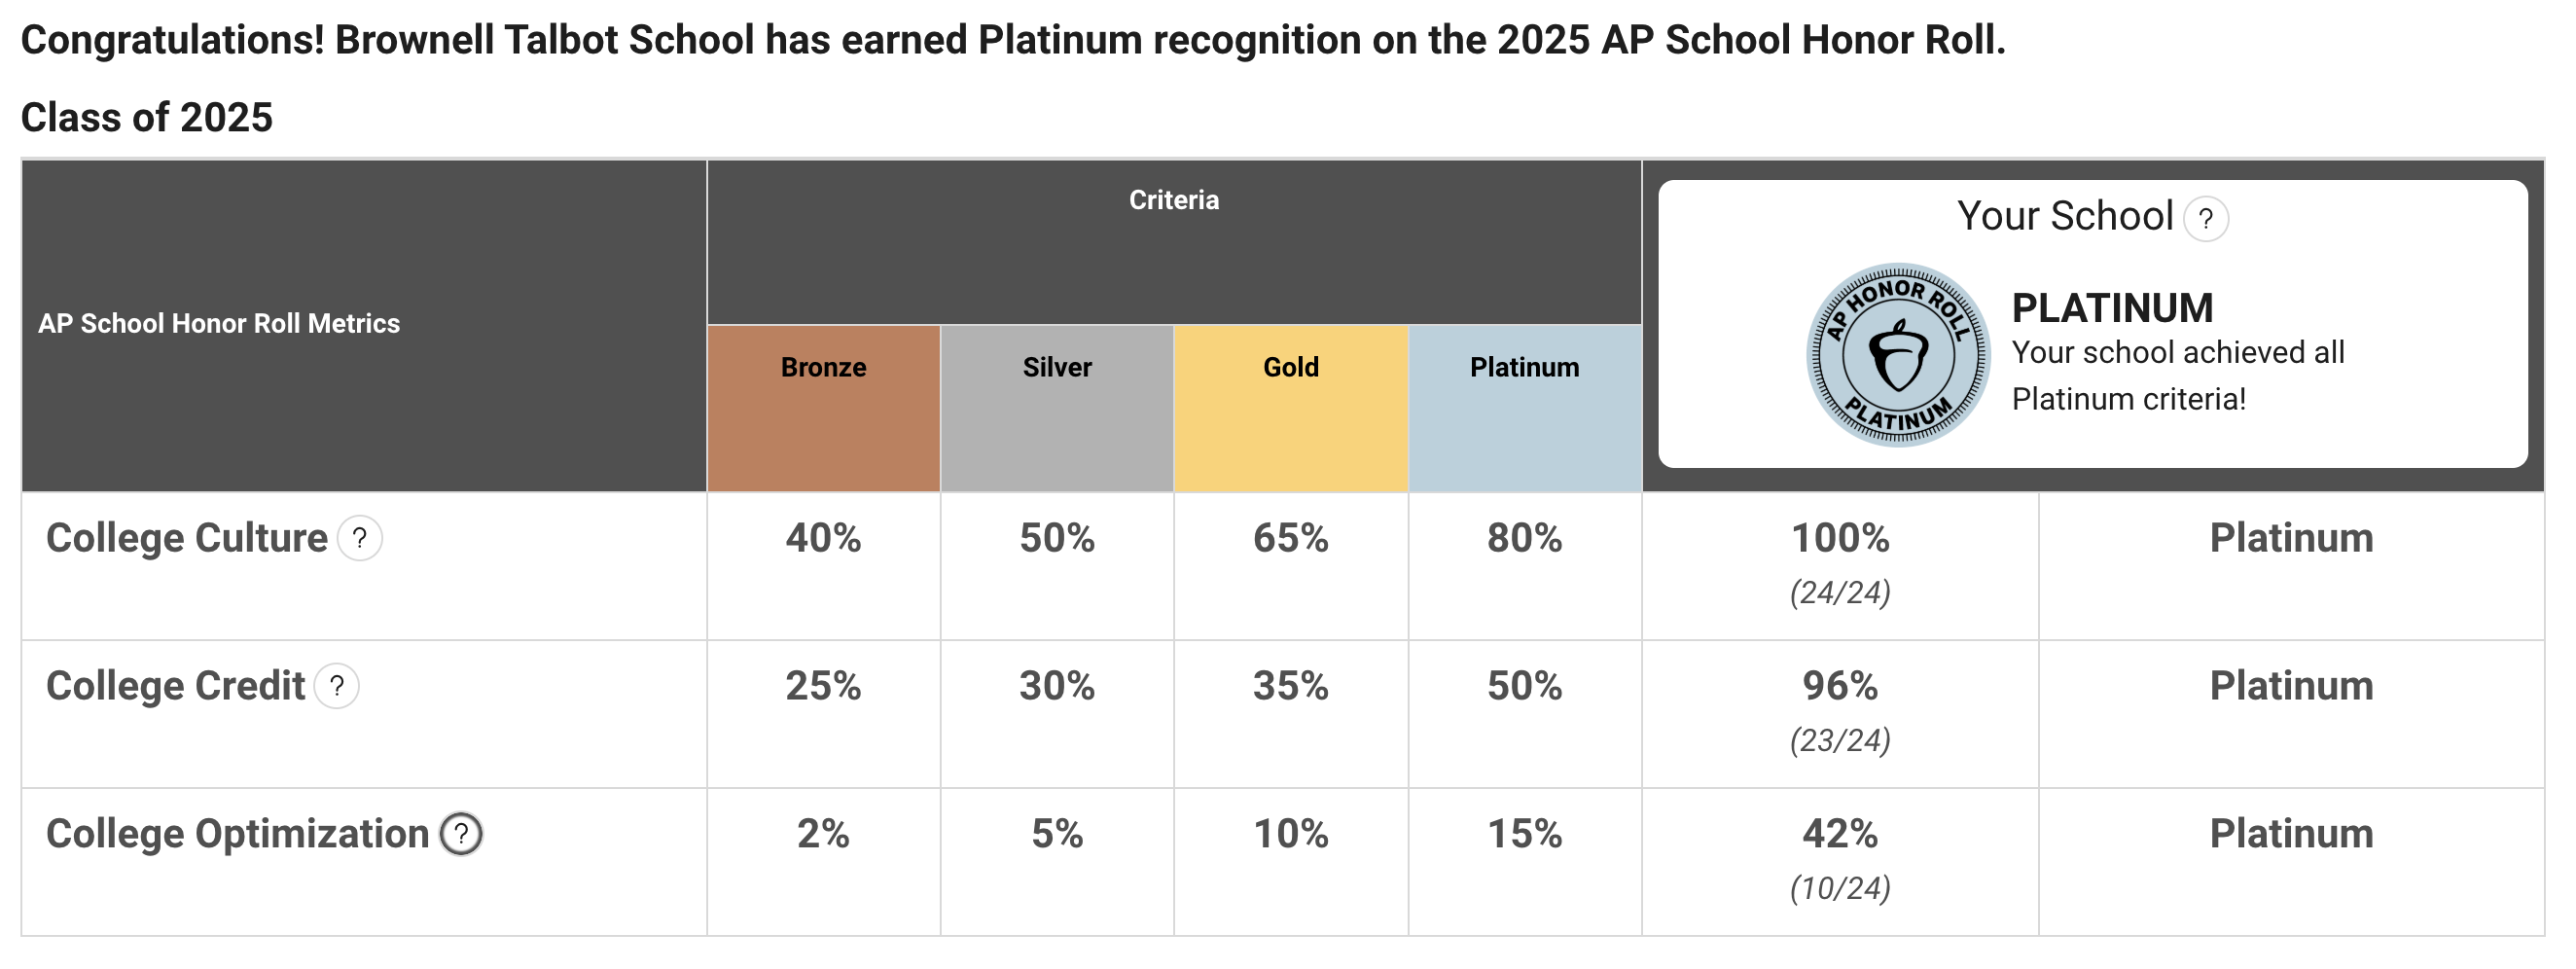This screenshot has width=2576, height=969.
Task: Click the Criteria header cell
Action: (1174, 201)
